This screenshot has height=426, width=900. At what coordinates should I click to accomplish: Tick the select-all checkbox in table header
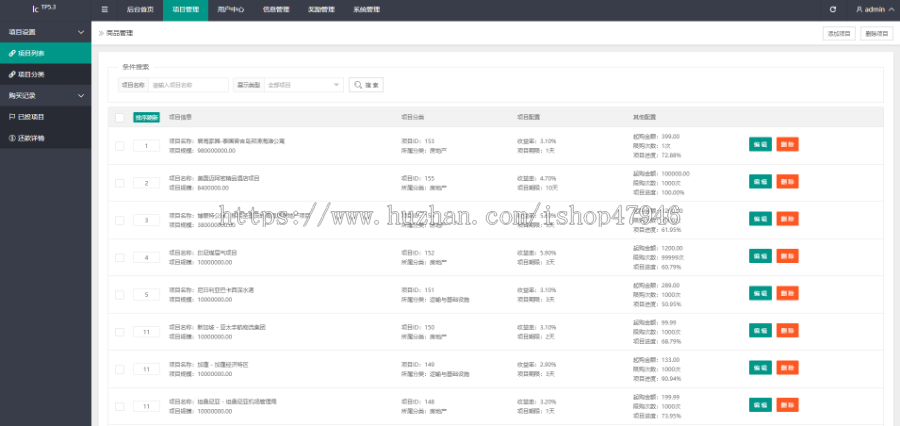point(119,117)
